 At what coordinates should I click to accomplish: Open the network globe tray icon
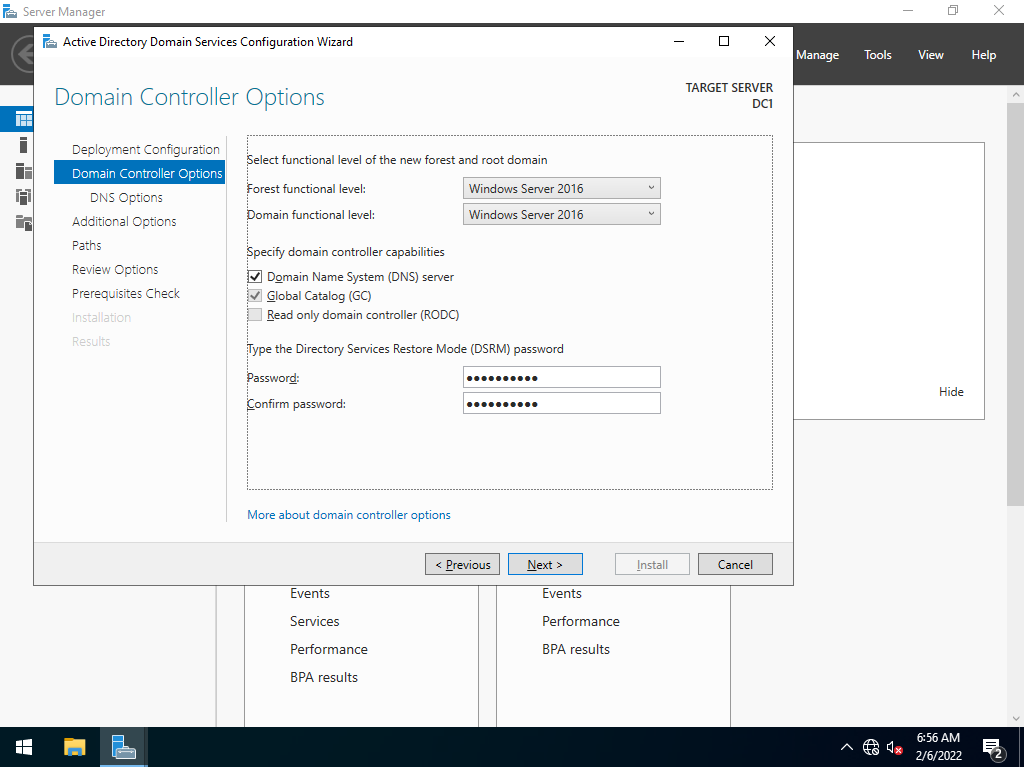point(871,747)
